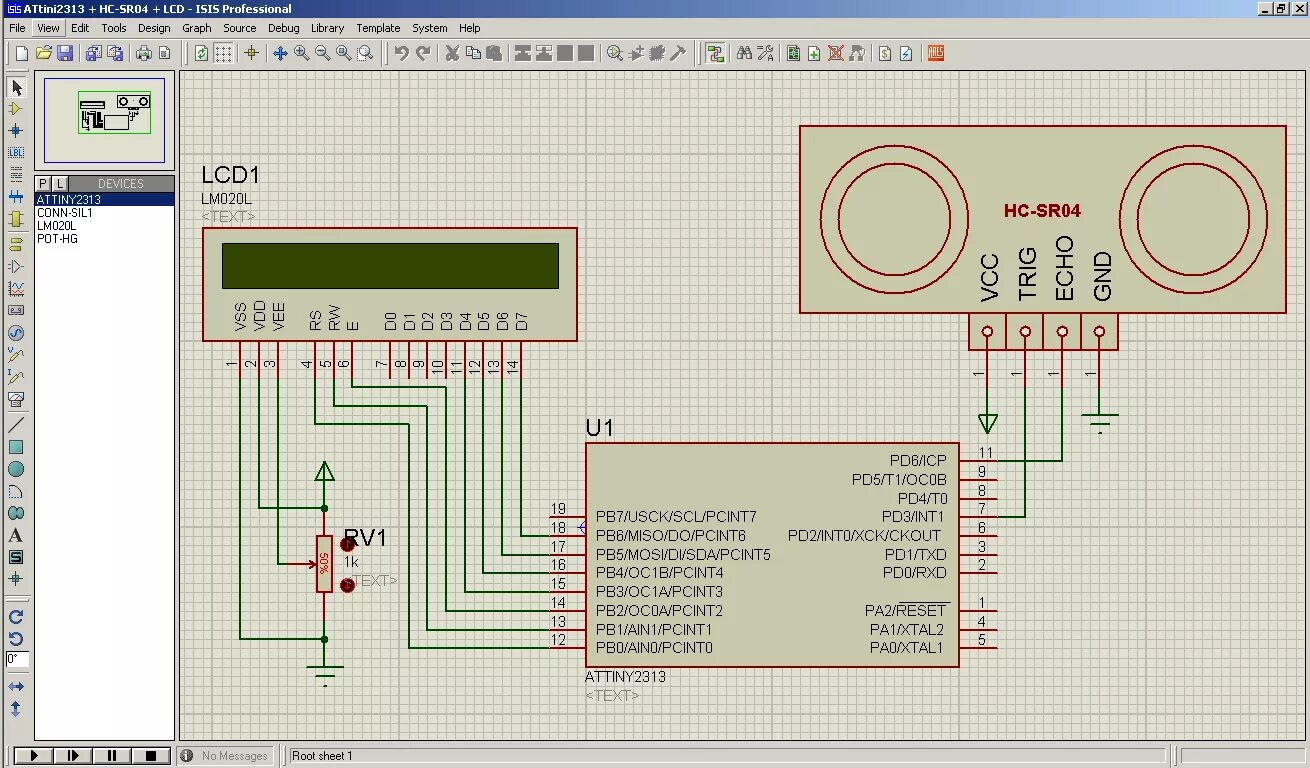This screenshot has width=1310, height=768.
Task: Flip horizontally with mirror X icon
Action: click(16, 687)
